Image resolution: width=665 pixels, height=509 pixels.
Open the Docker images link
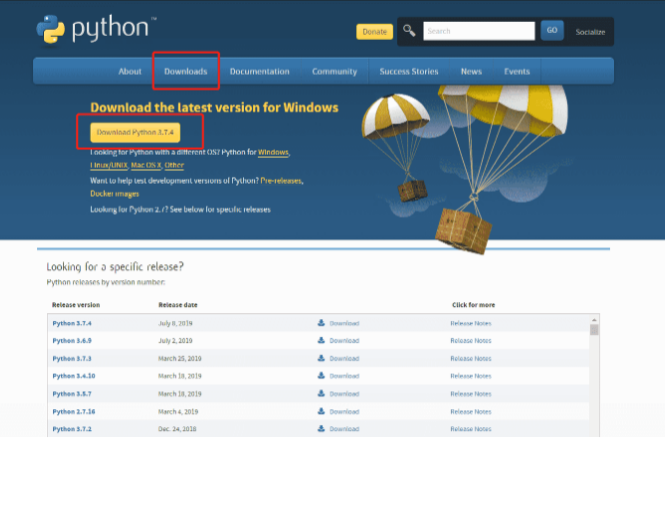[115, 194]
